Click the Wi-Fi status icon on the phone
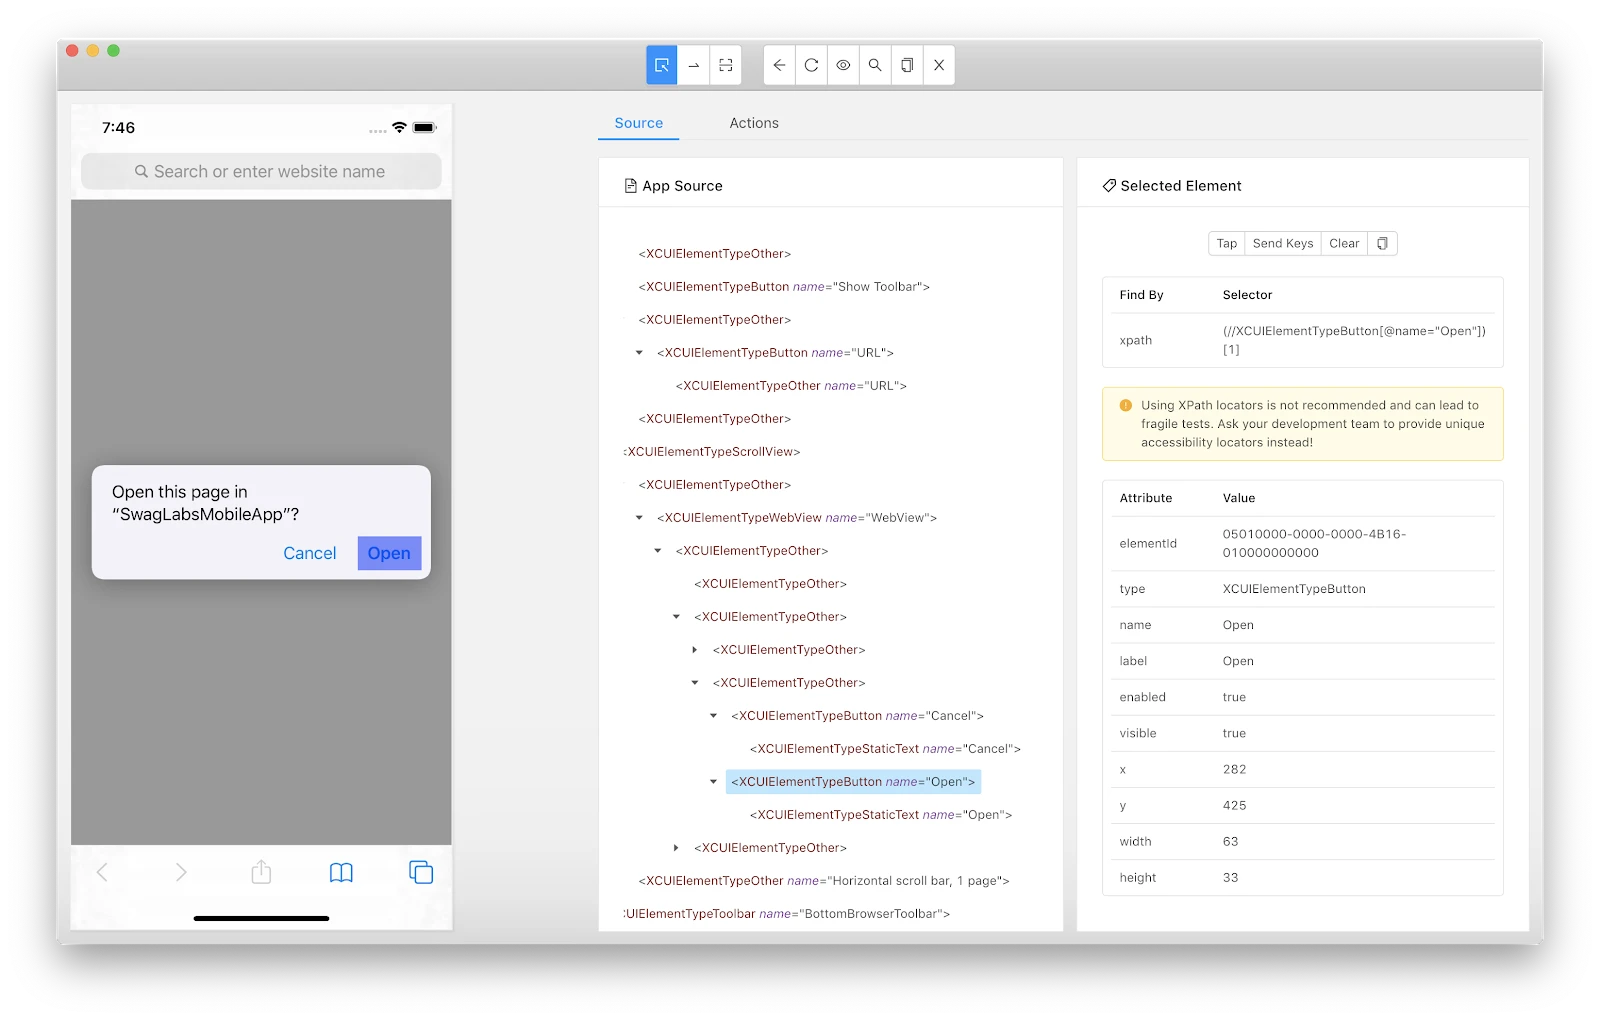1600x1020 pixels. [400, 127]
